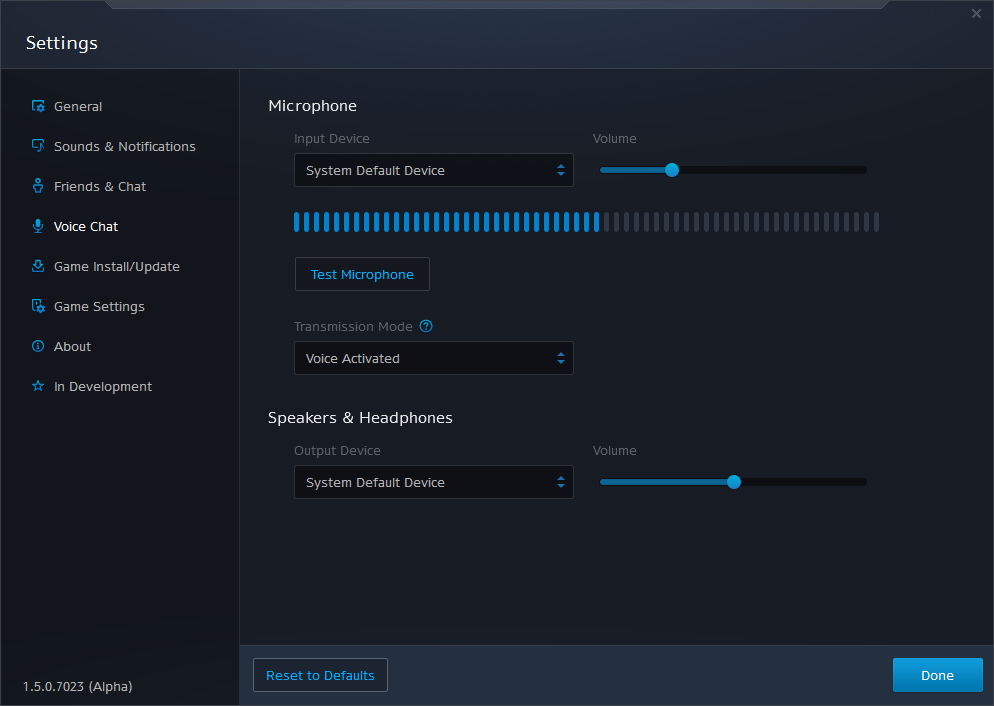Click the speakers Volume slider handle
Viewport: 994px width, 706px height.
[x=734, y=482]
